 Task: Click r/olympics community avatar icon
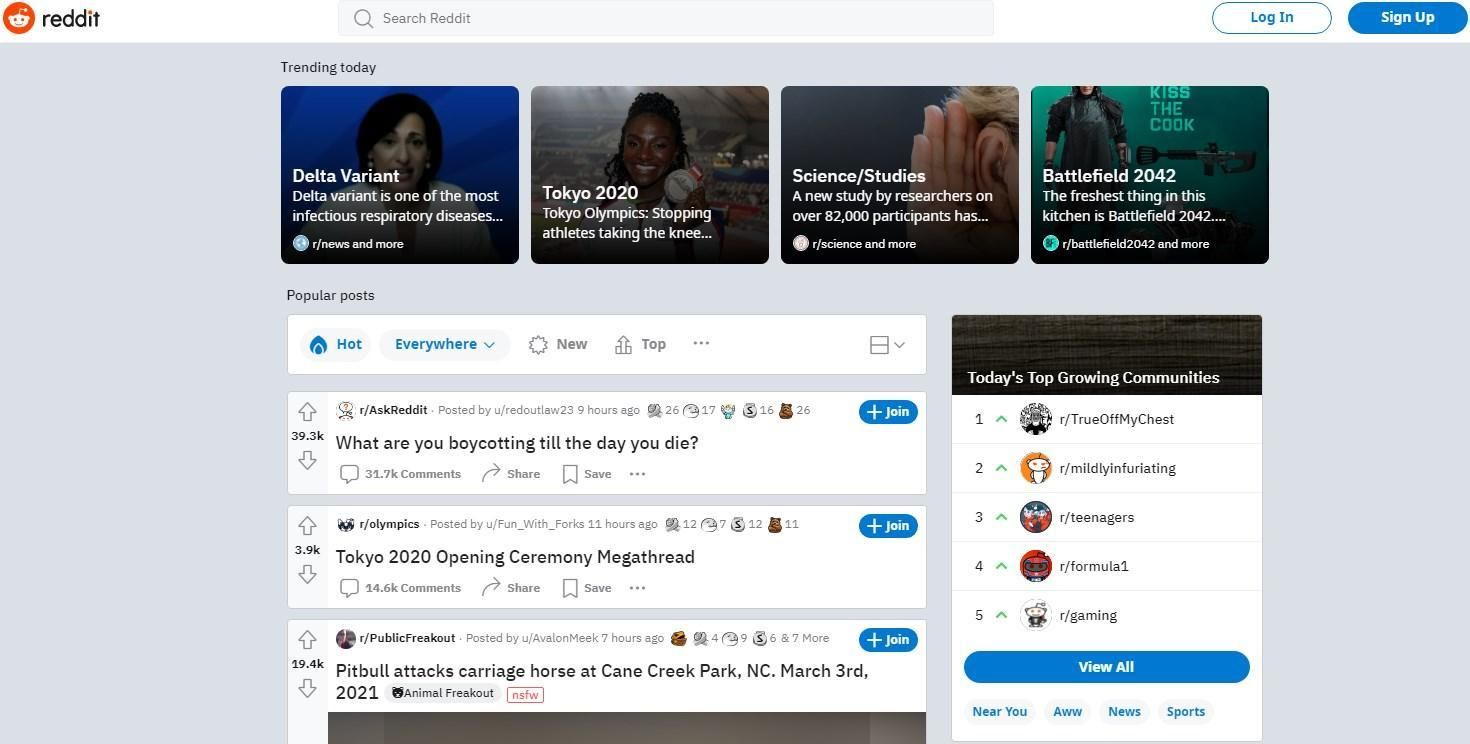[346, 524]
